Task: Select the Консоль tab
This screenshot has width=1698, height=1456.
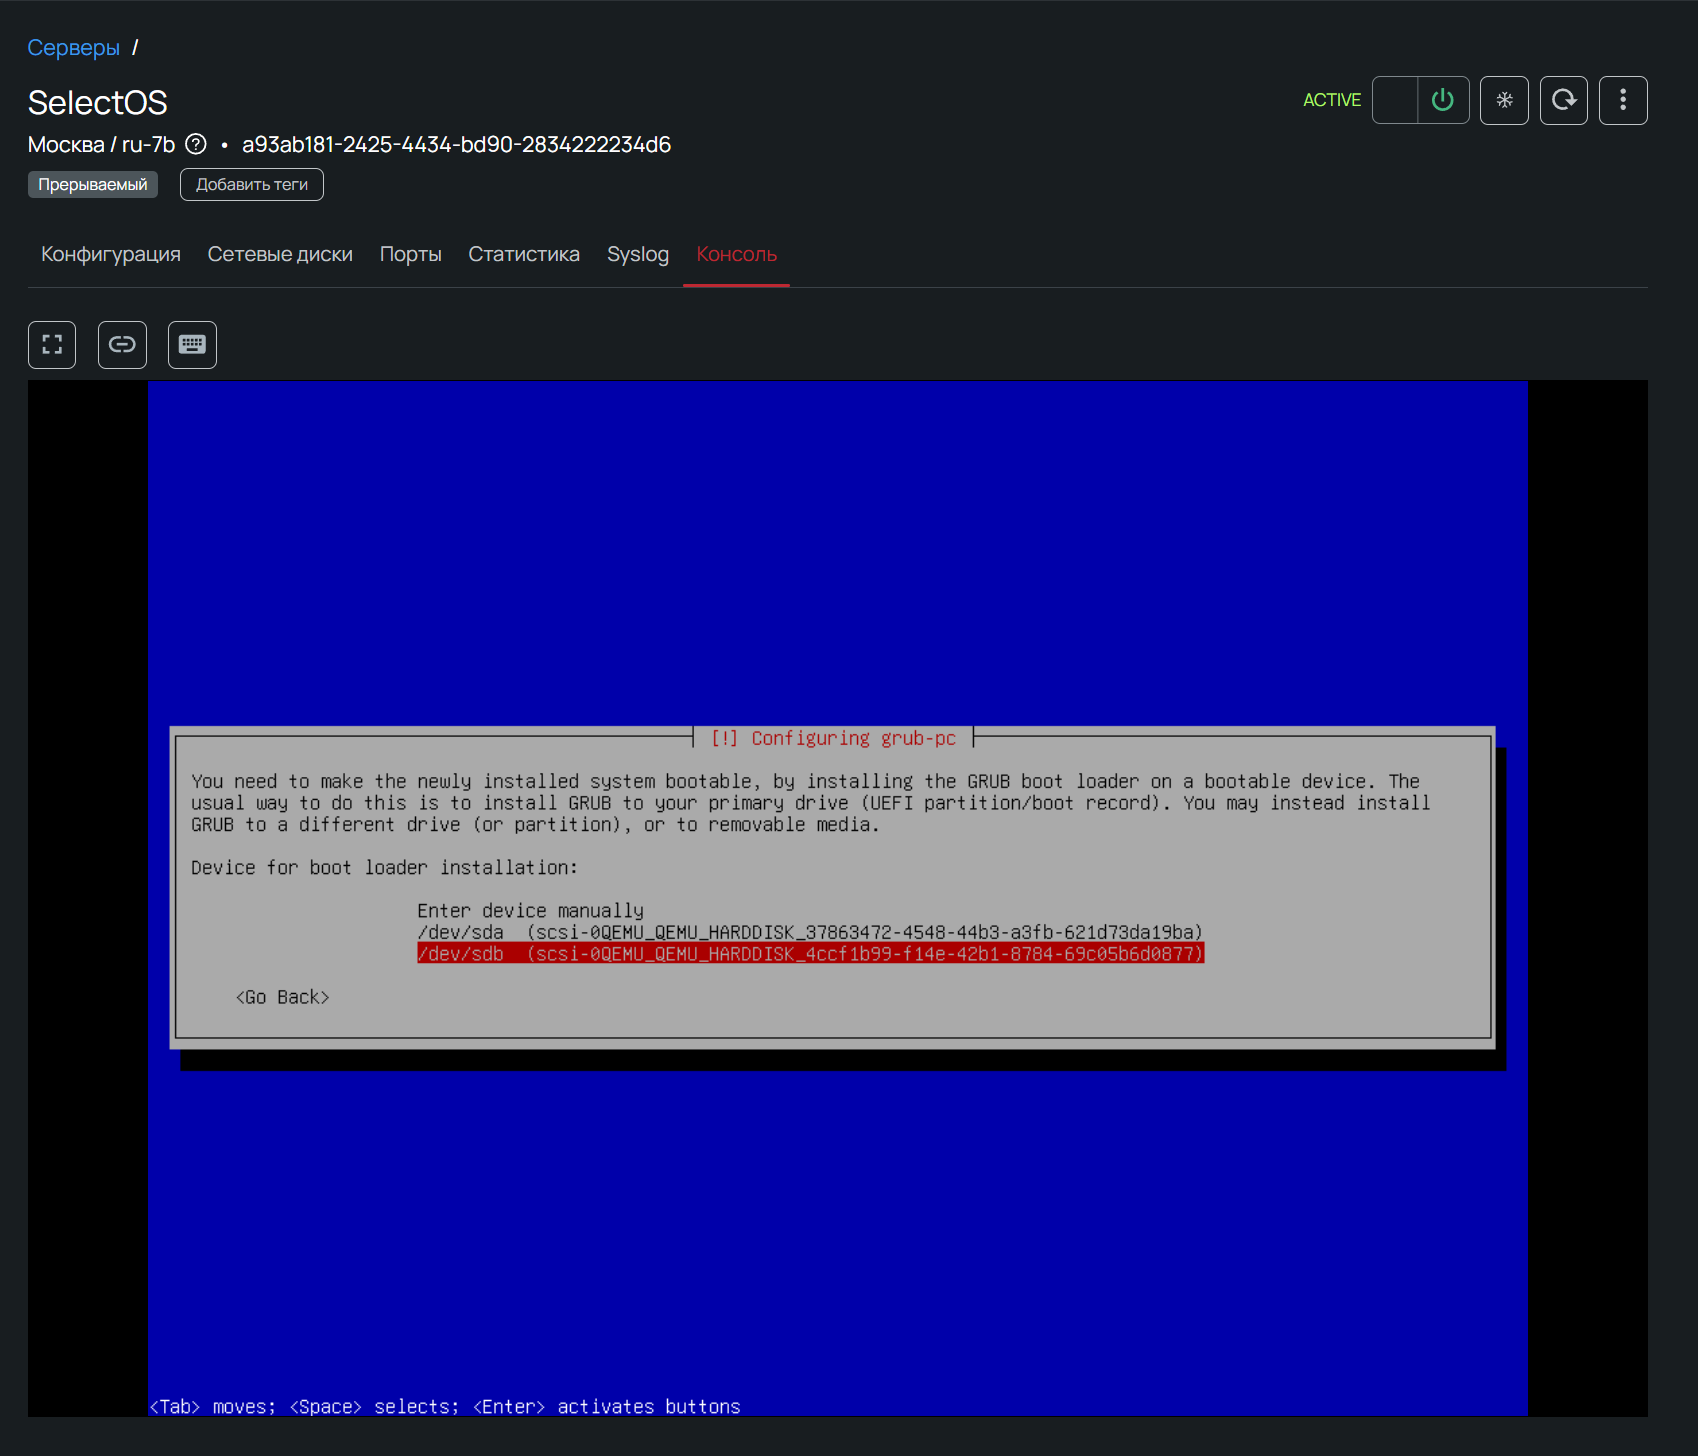Action: pyautogui.click(x=736, y=254)
